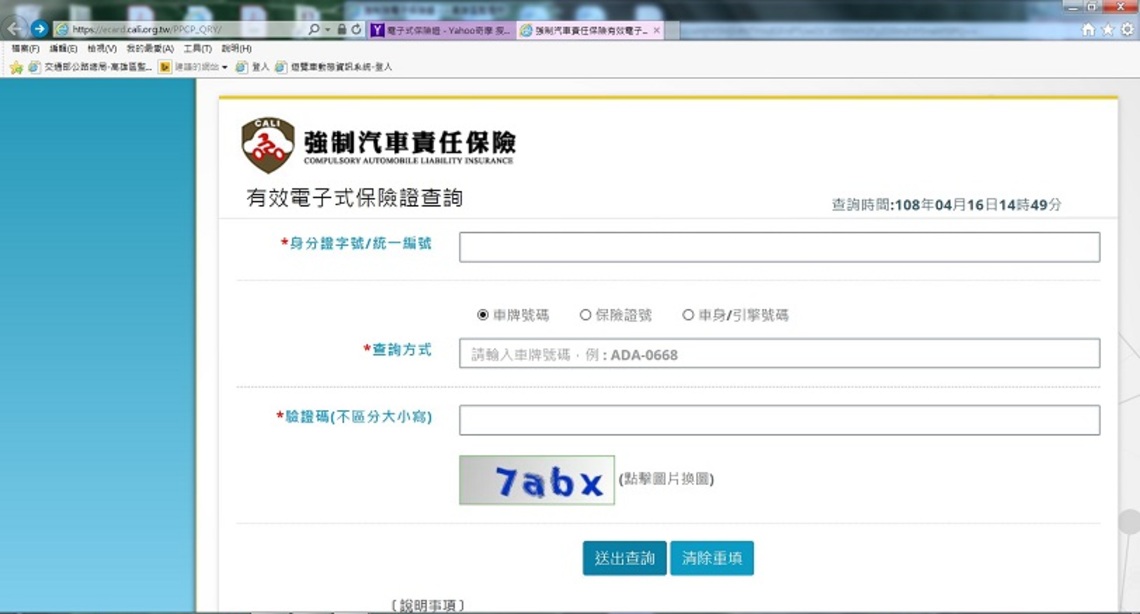1140x614 pixels.
Task: Click the search magnifier in address bar
Action: click(313, 29)
